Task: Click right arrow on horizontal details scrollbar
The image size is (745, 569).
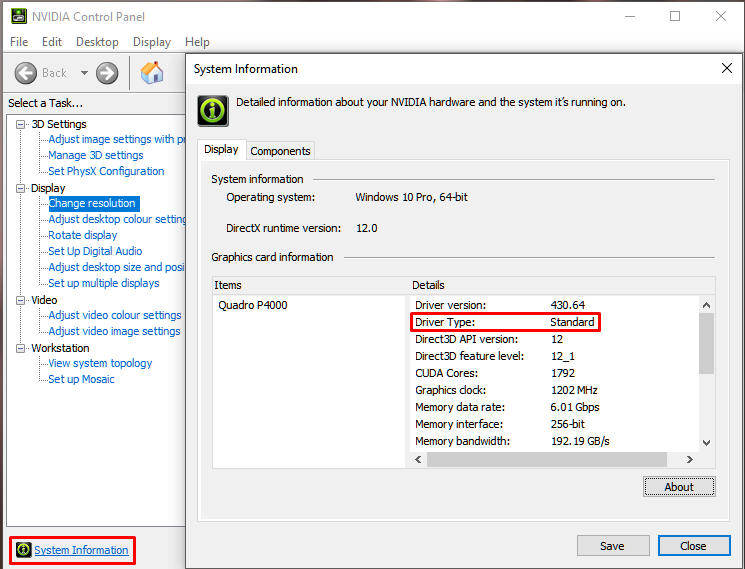Action: coord(689,459)
